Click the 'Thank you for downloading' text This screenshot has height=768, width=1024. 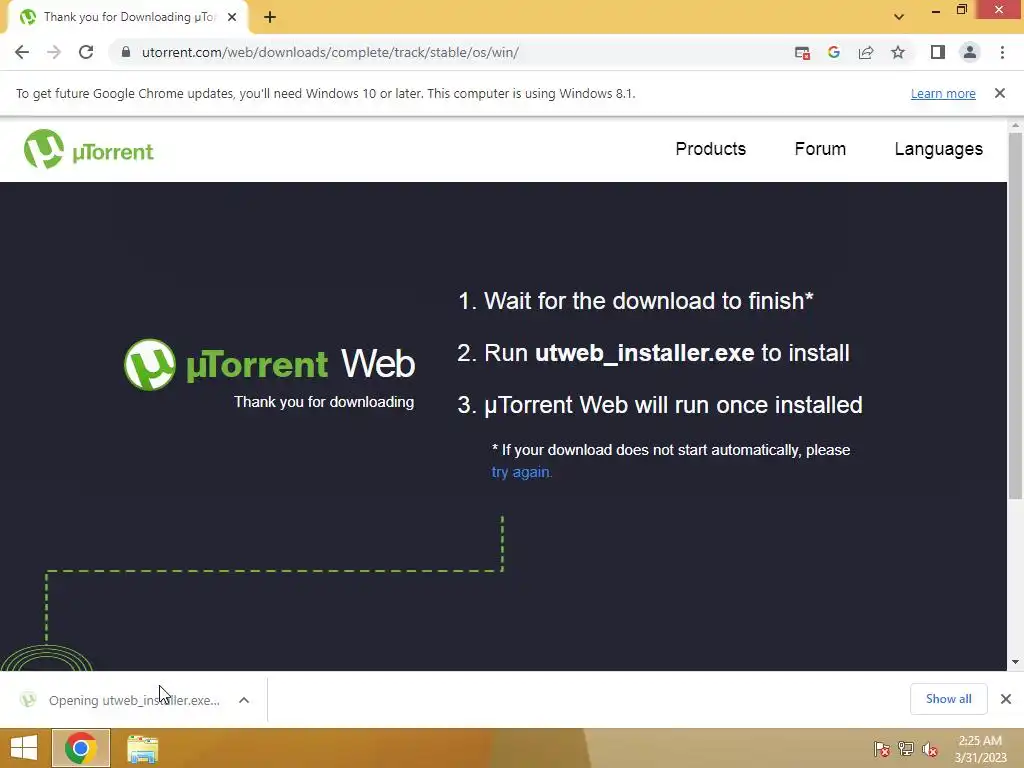[324, 402]
